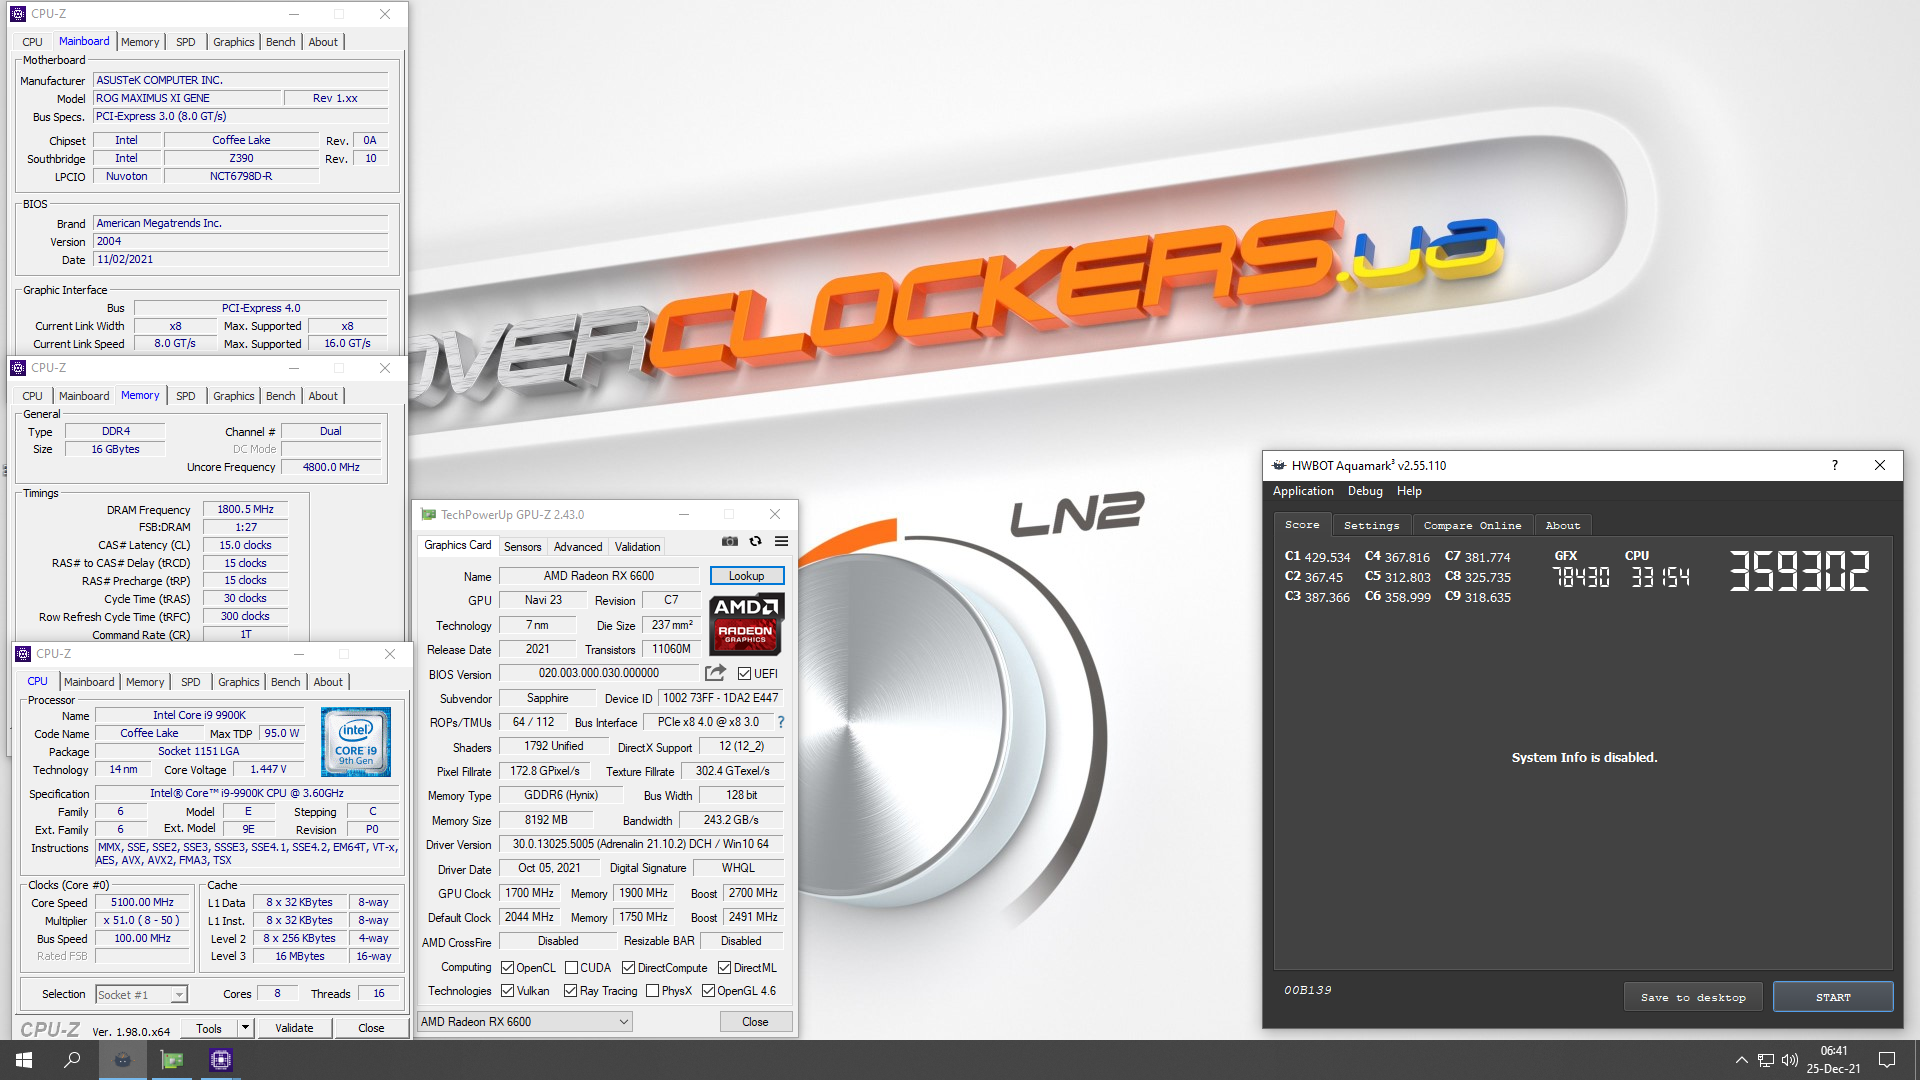Image resolution: width=1920 pixels, height=1080 pixels.
Task: Click Save to desktop in Aquamark
Action: [x=1693, y=997]
